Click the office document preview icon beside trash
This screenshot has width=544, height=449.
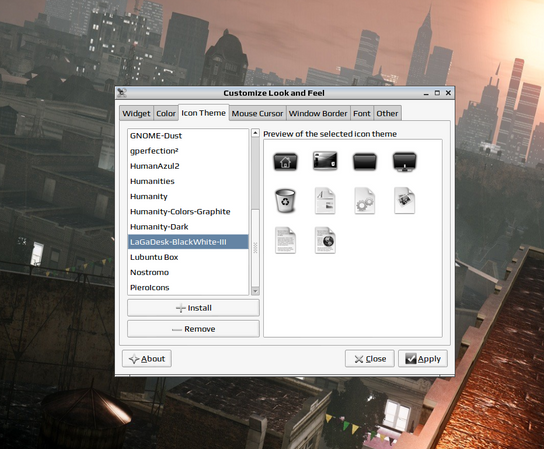coord(325,201)
